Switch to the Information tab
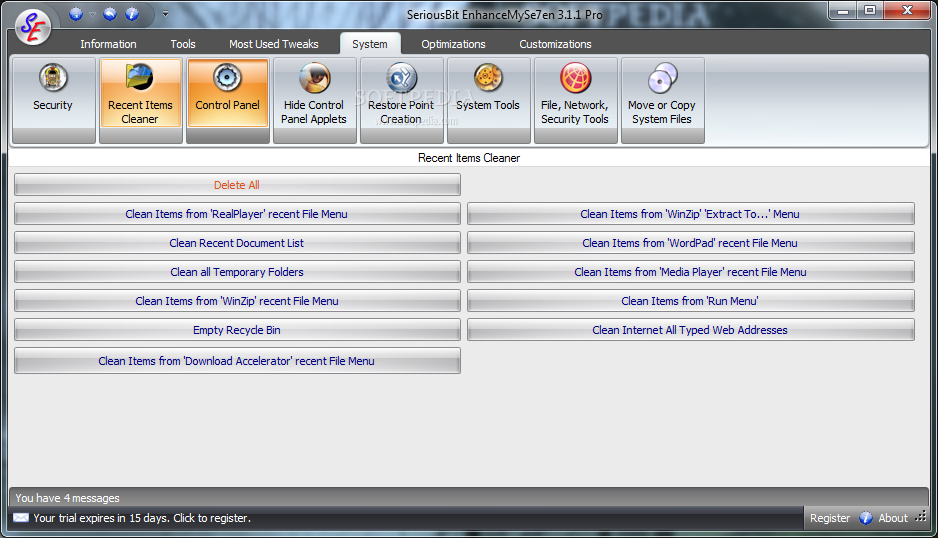 coord(108,44)
